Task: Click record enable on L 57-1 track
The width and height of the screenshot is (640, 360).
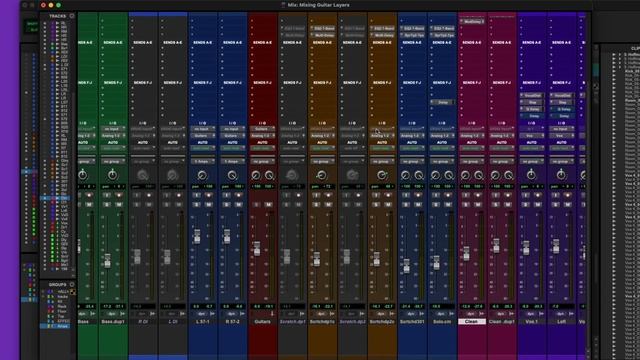Action: tap(209, 196)
